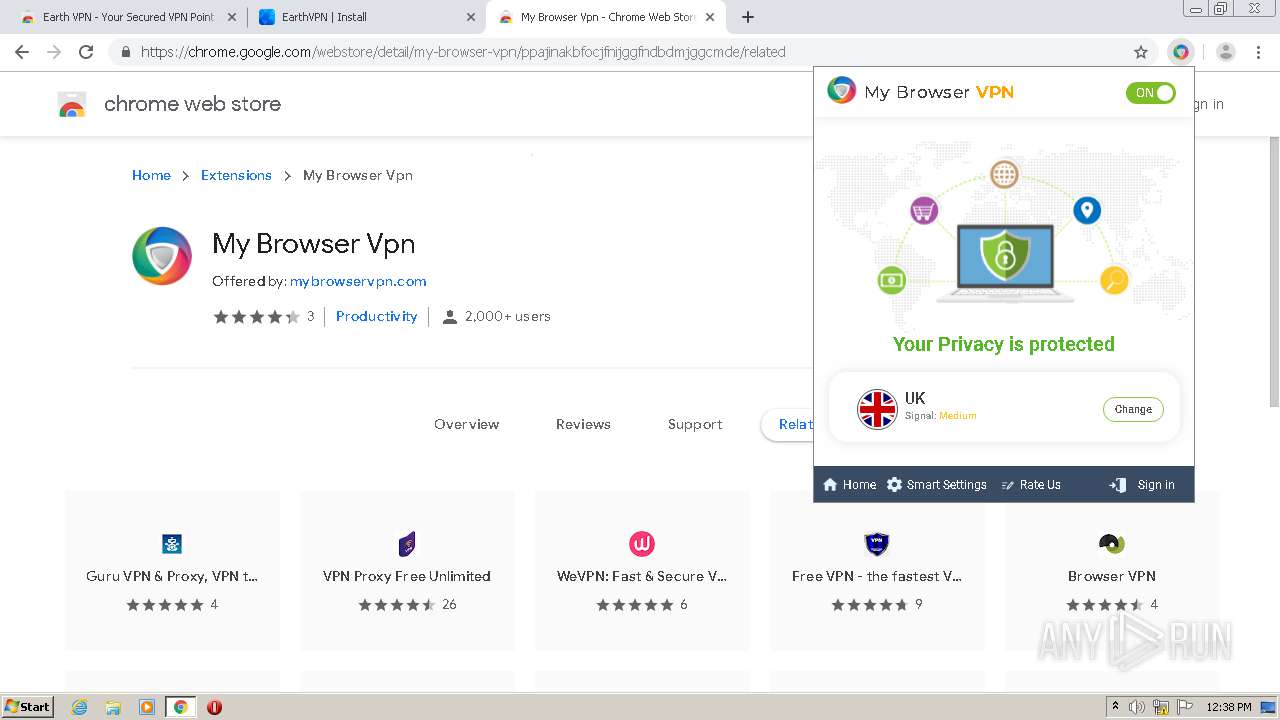This screenshot has height=720, width=1280.
Task: Close the My Browser Vpn tab
Action: coord(710,17)
